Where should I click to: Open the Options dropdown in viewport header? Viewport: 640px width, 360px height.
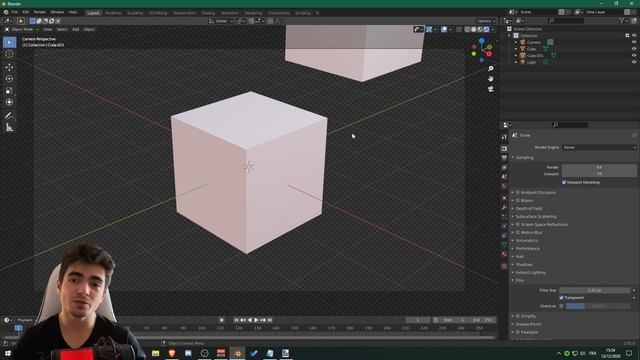[x=486, y=21]
